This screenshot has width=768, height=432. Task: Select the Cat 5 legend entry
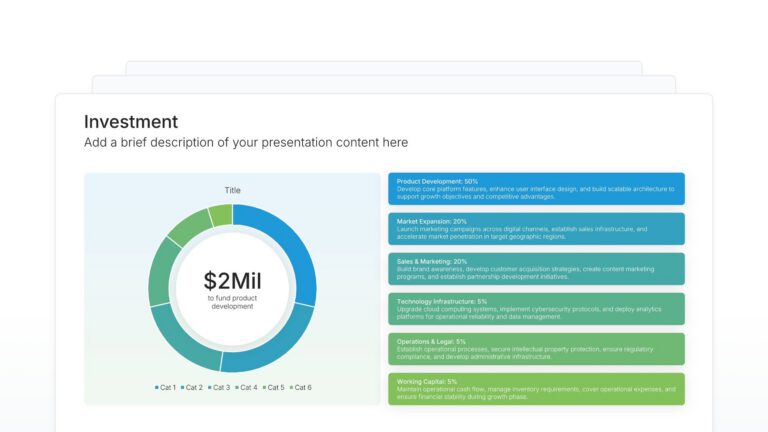(x=273, y=387)
